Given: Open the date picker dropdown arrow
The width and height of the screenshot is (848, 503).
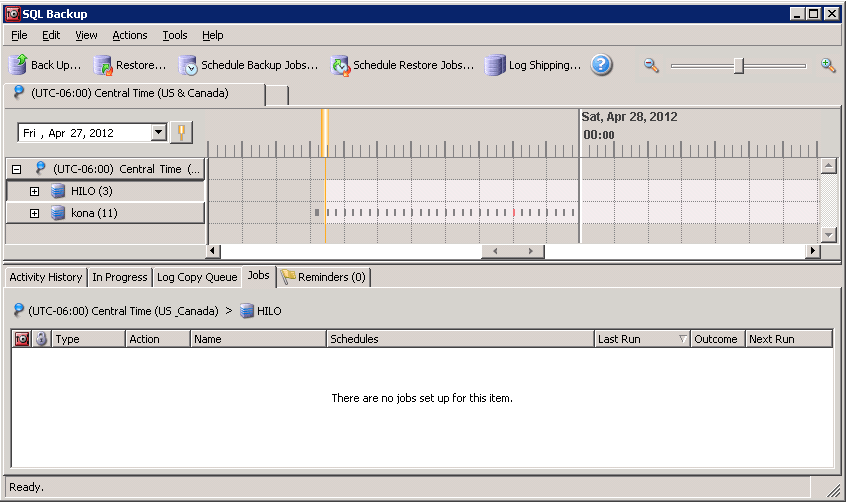Looking at the screenshot, I should coord(158,133).
